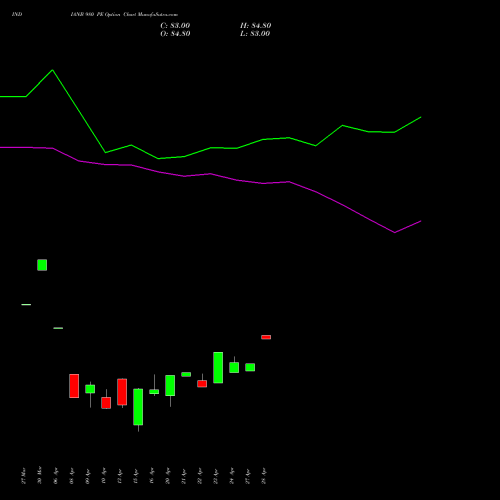This screenshot has height=500, width=500.
Task: Click the open price value O: 84.80
Action: pyautogui.click(x=175, y=34)
